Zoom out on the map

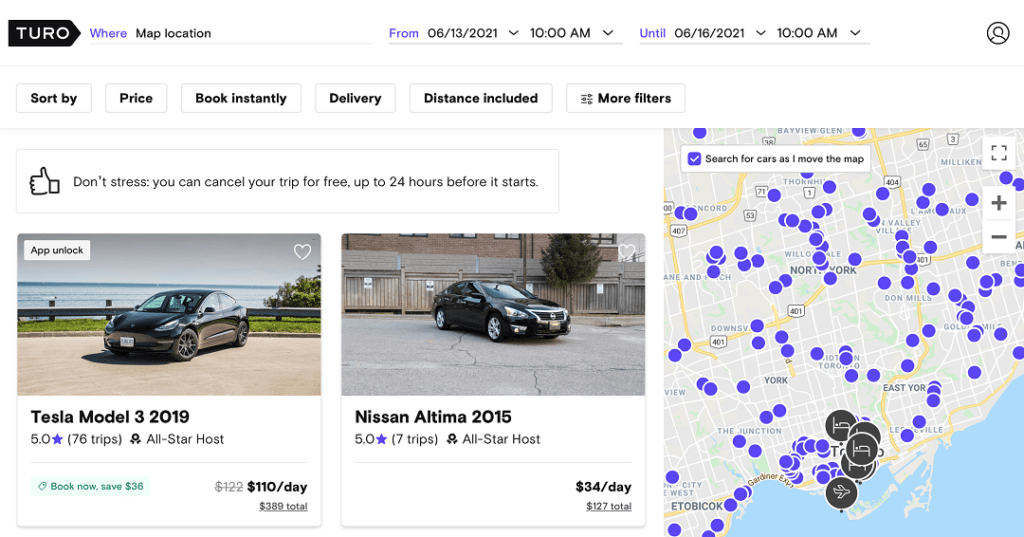999,236
